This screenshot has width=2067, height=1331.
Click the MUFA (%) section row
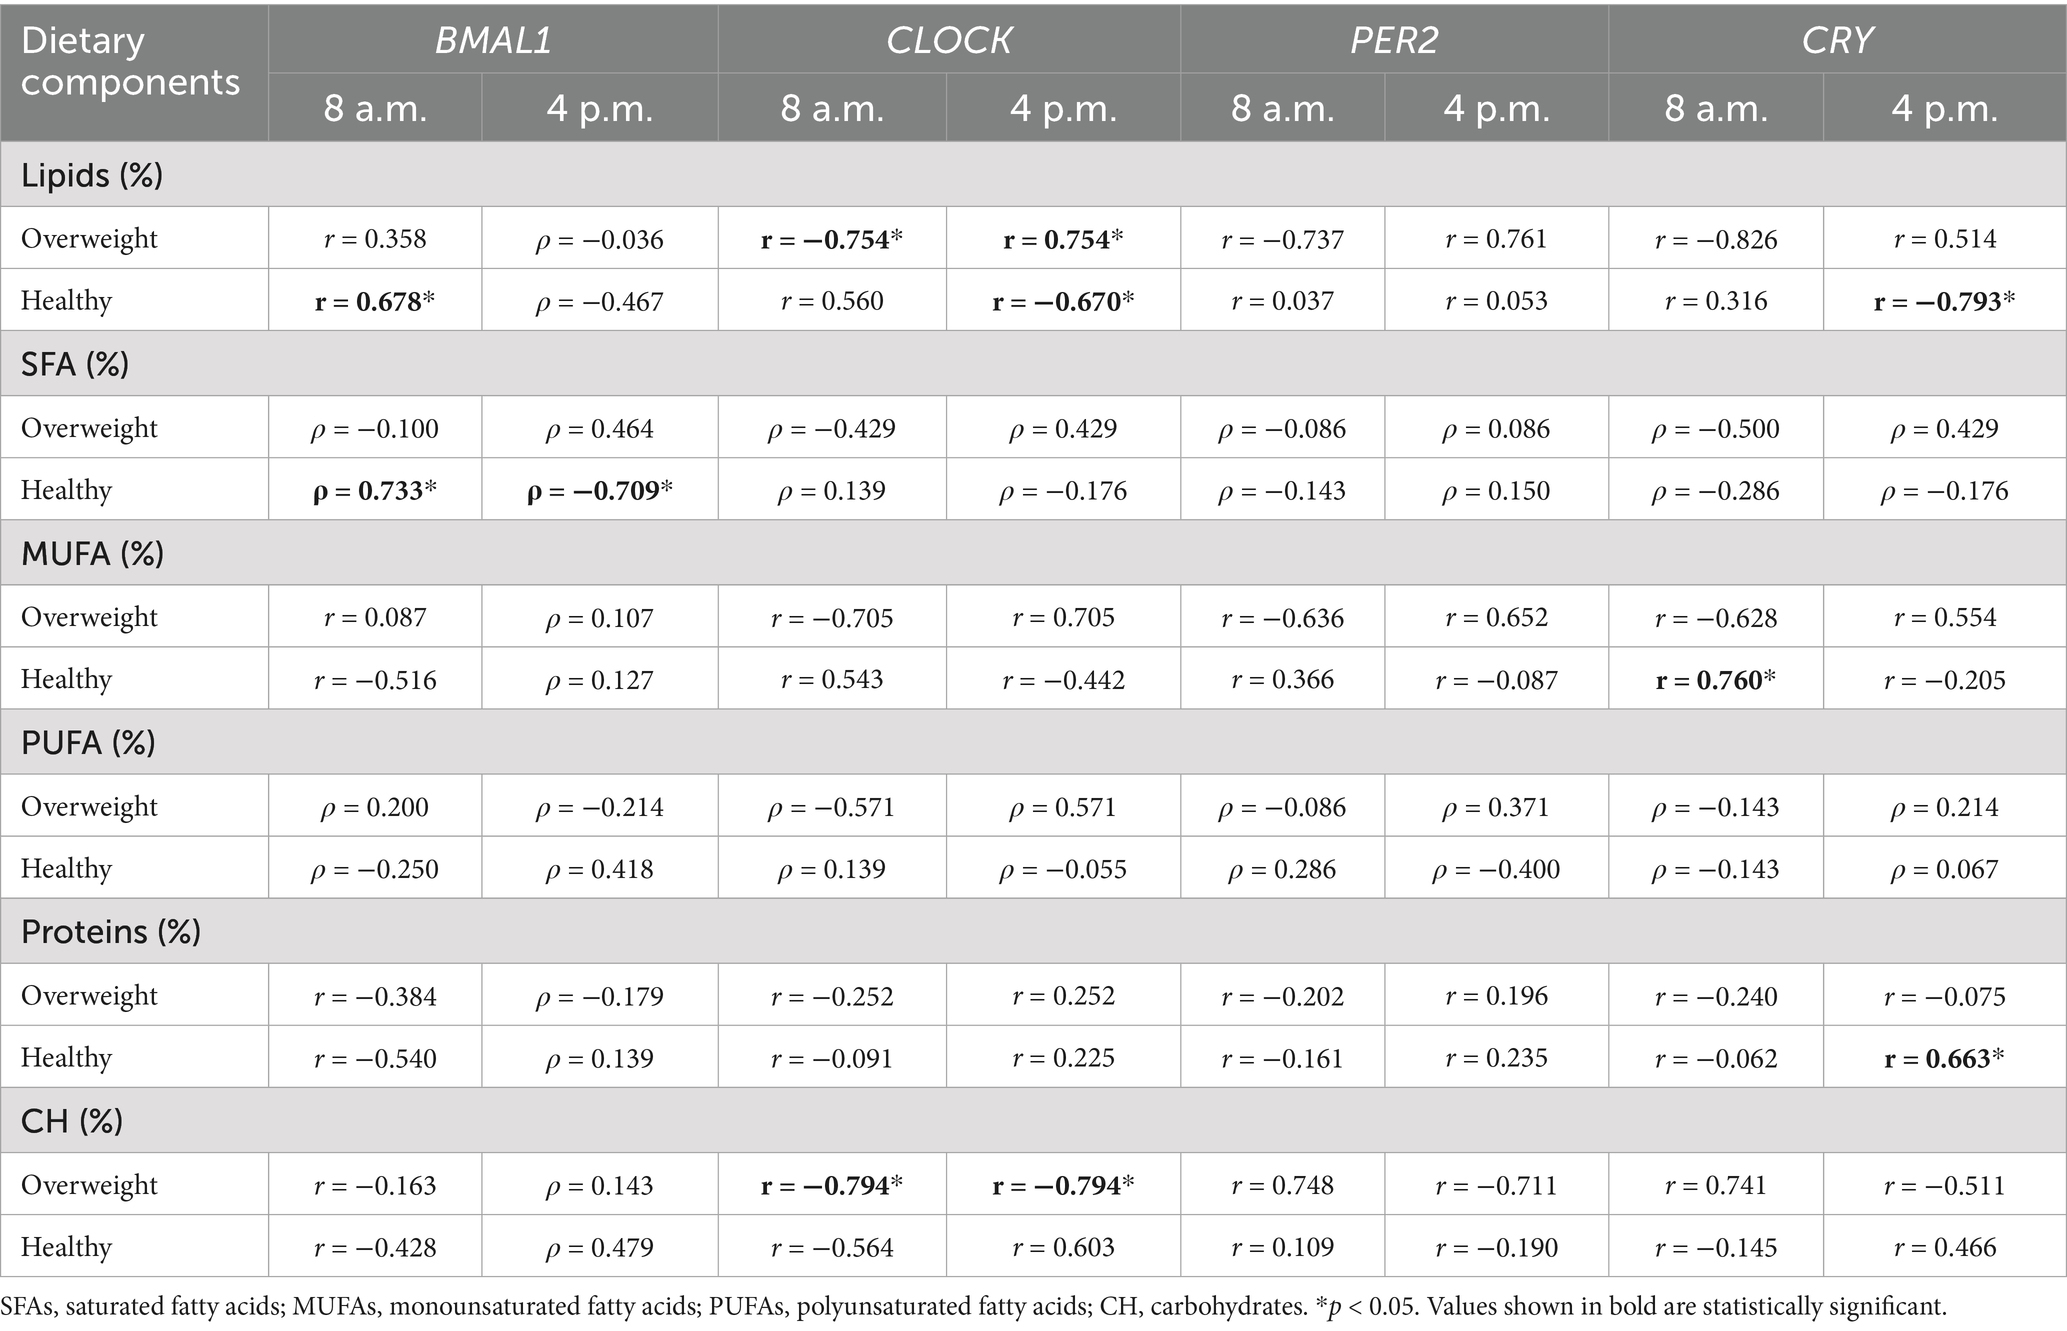tap(92, 553)
